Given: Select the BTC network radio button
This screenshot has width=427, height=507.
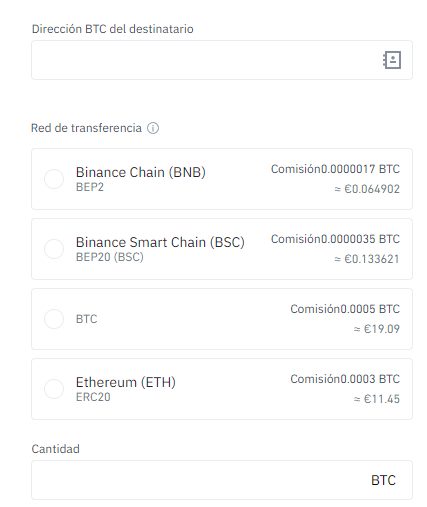Looking at the screenshot, I should (x=54, y=319).
